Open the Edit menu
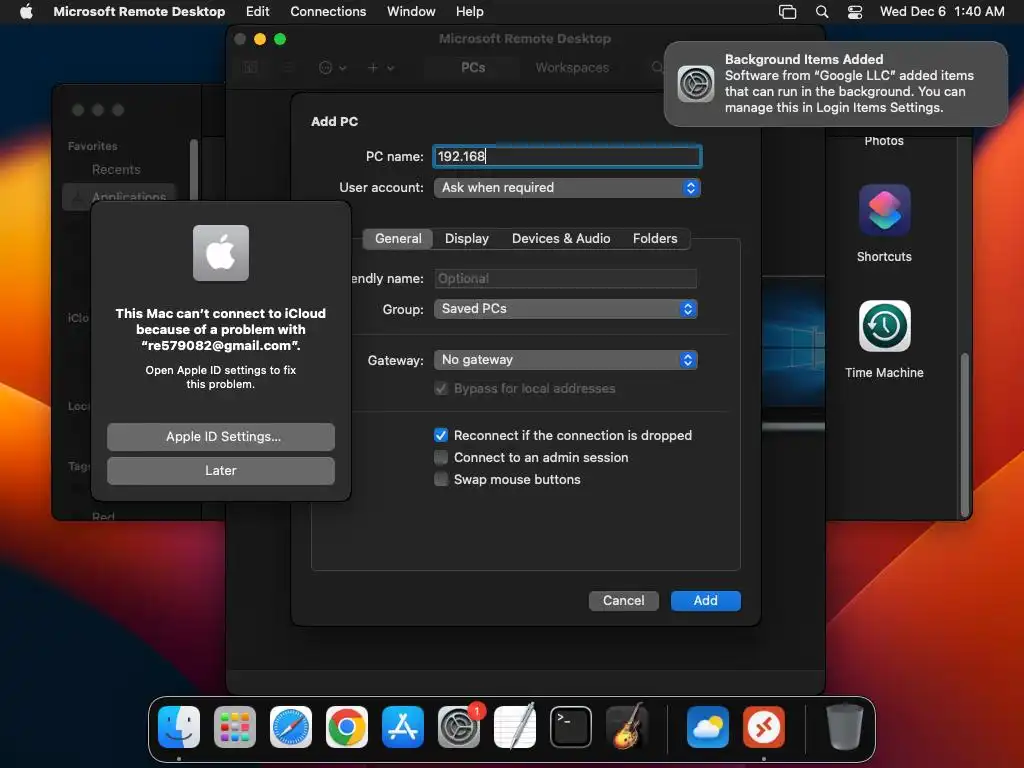The width and height of the screenshot is (1024, 768). click(x=257, y=11)
